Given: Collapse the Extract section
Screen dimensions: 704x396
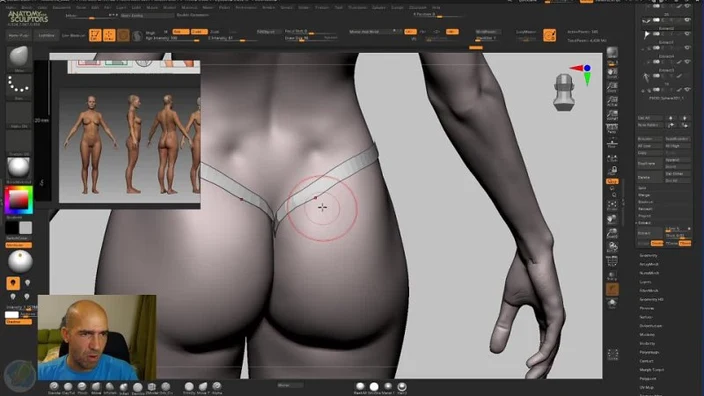Looking at the screenshot, I should tap(644, 223).
